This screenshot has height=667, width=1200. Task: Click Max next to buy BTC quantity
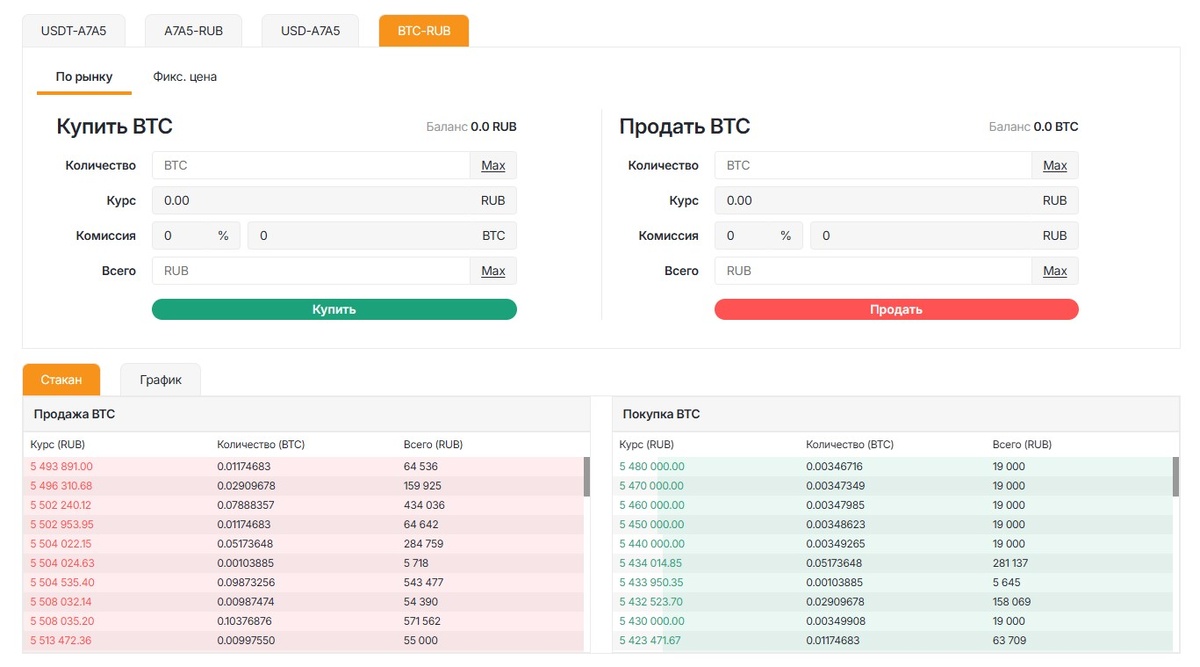tap(493, 165)
